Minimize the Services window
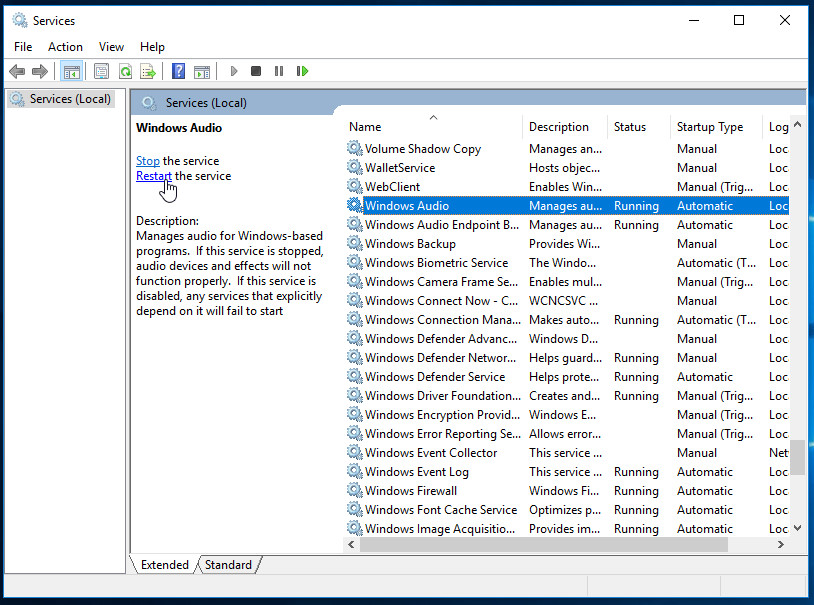This screenshot has width=814, height=605. pyautogui.click(x=694, y=20)
